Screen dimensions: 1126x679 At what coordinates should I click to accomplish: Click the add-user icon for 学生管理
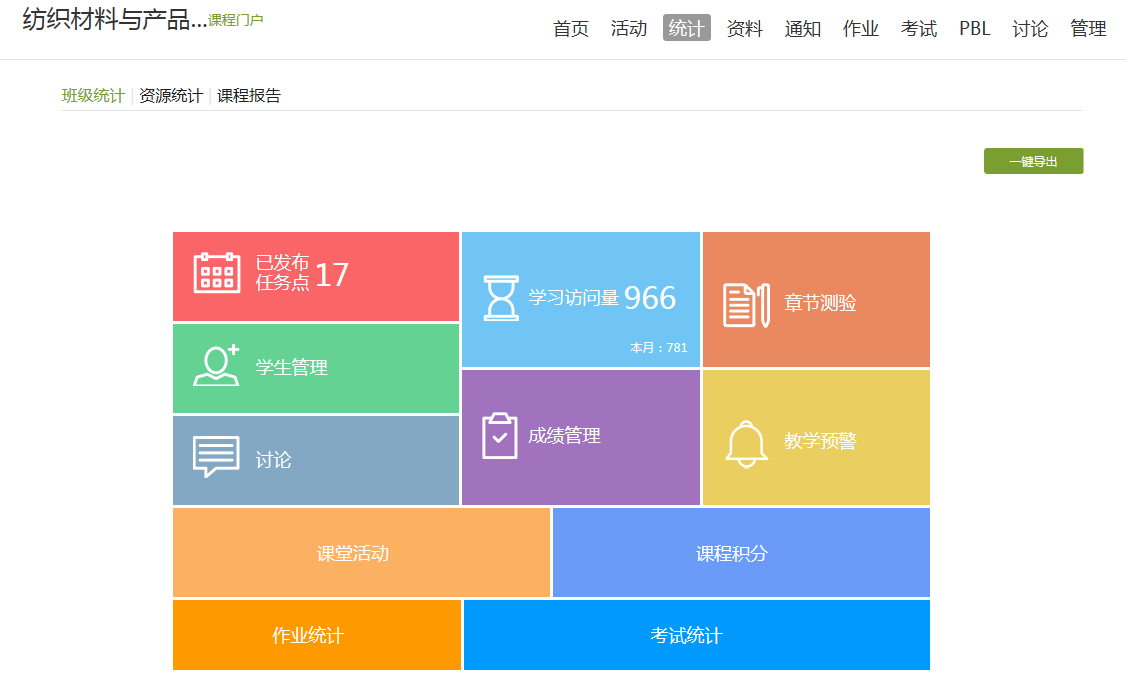(x=216, y=366)
